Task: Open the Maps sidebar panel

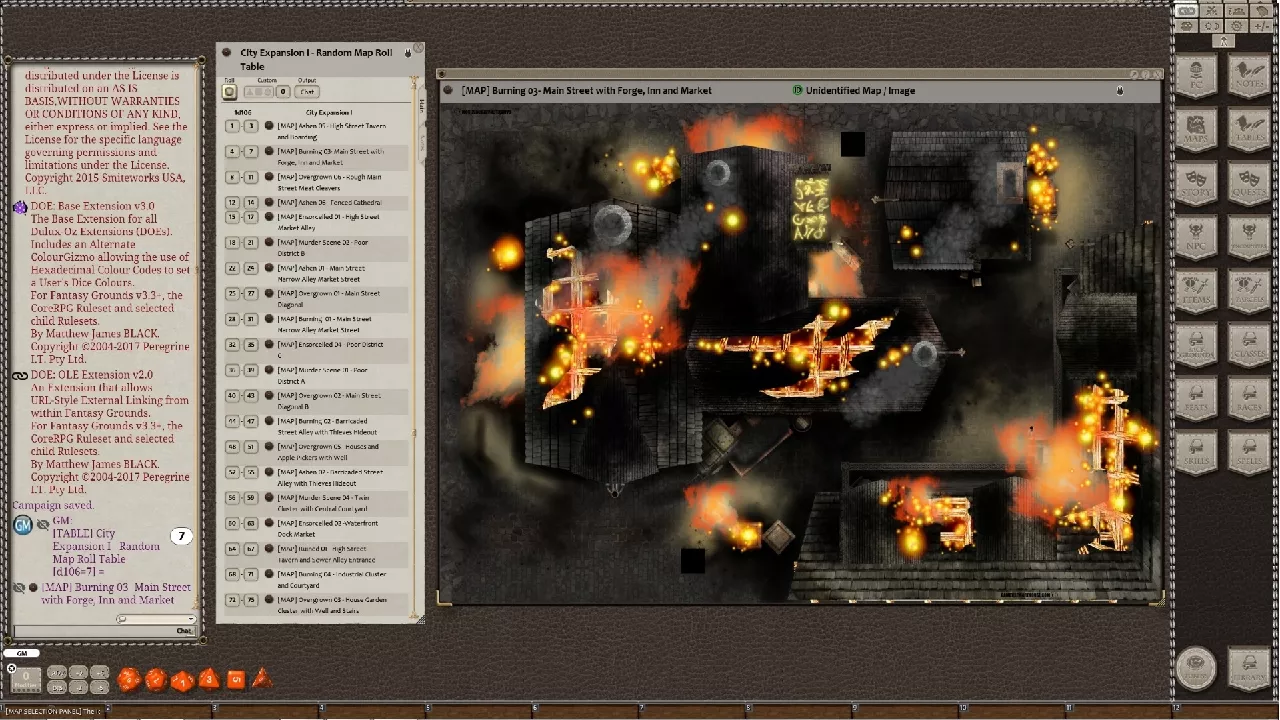Action: pos(1195,130)
